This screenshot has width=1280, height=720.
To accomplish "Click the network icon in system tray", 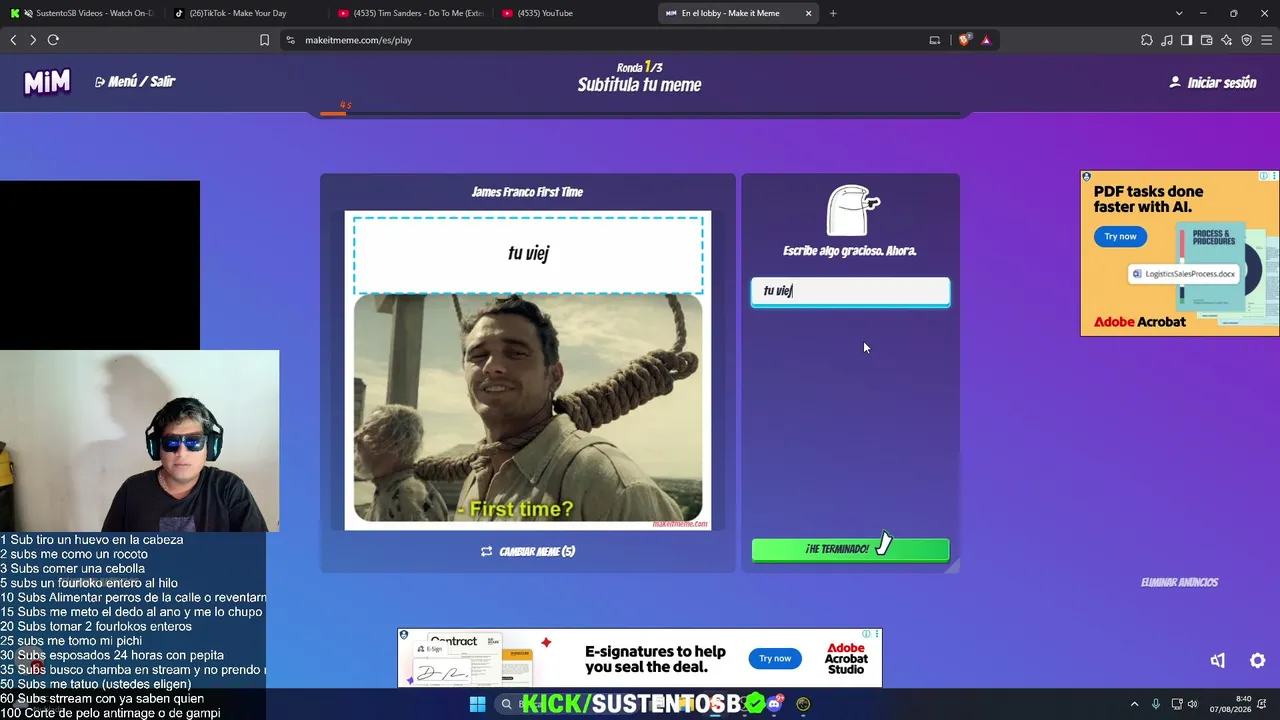I will click(x=1176, y=704).
